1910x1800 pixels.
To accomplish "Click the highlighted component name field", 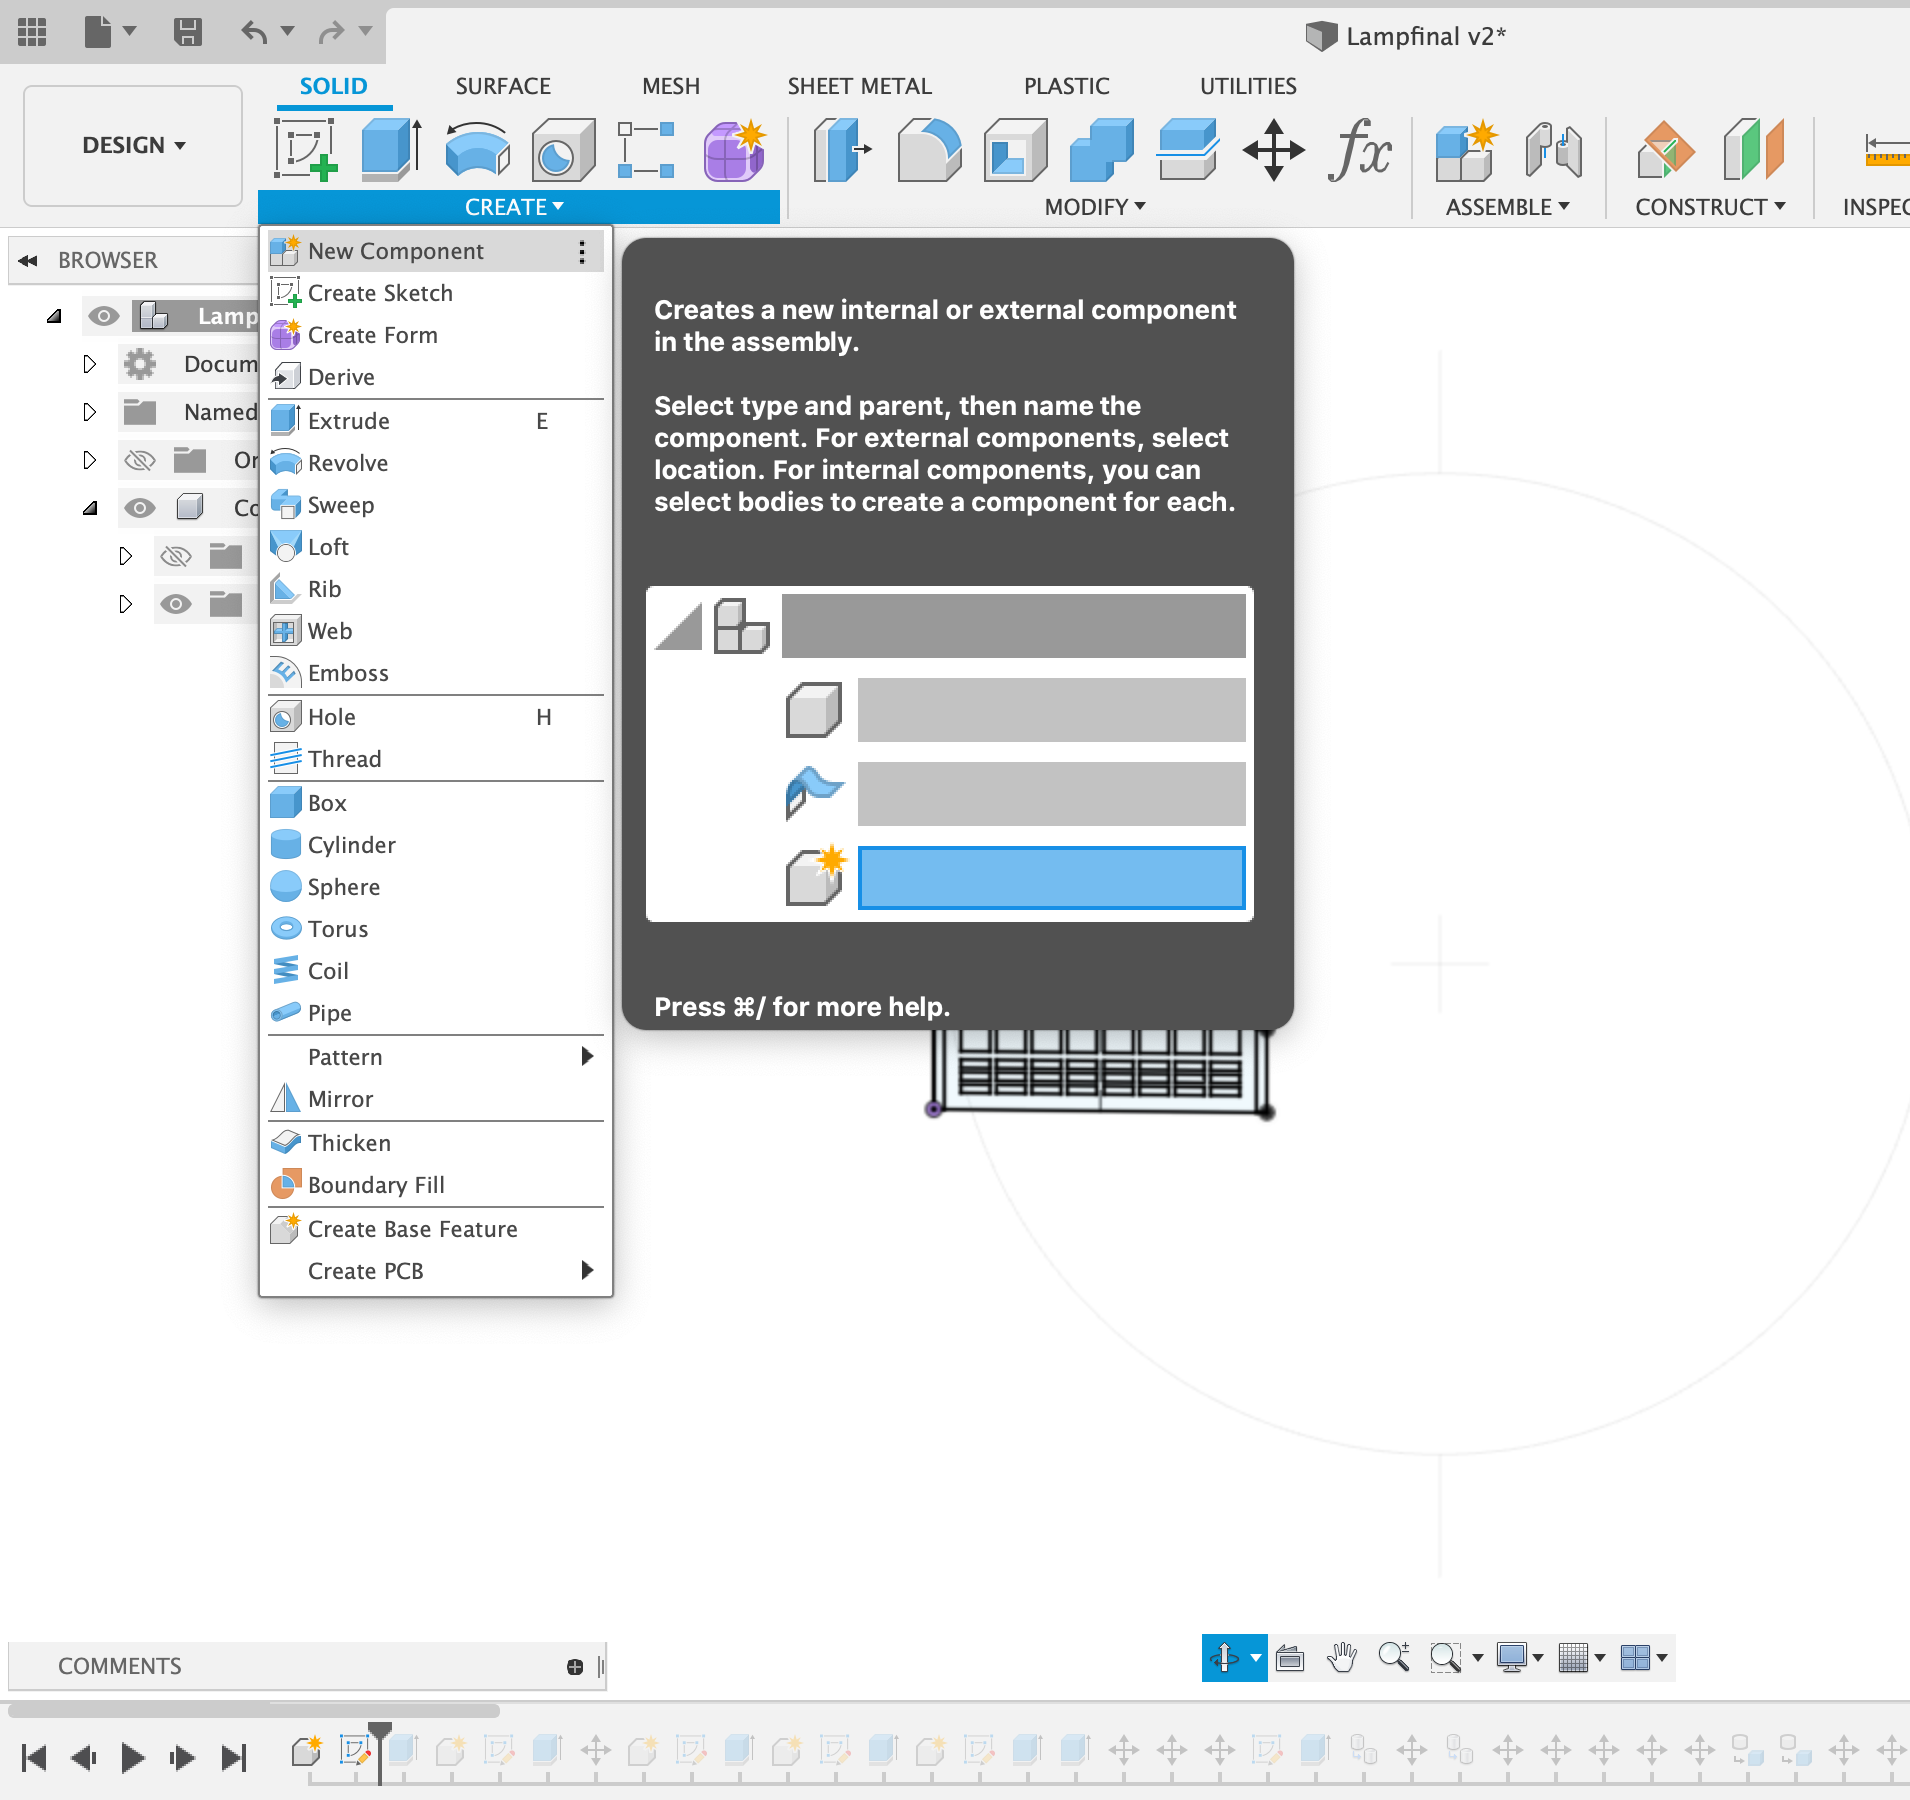I will pos(1050,878).
